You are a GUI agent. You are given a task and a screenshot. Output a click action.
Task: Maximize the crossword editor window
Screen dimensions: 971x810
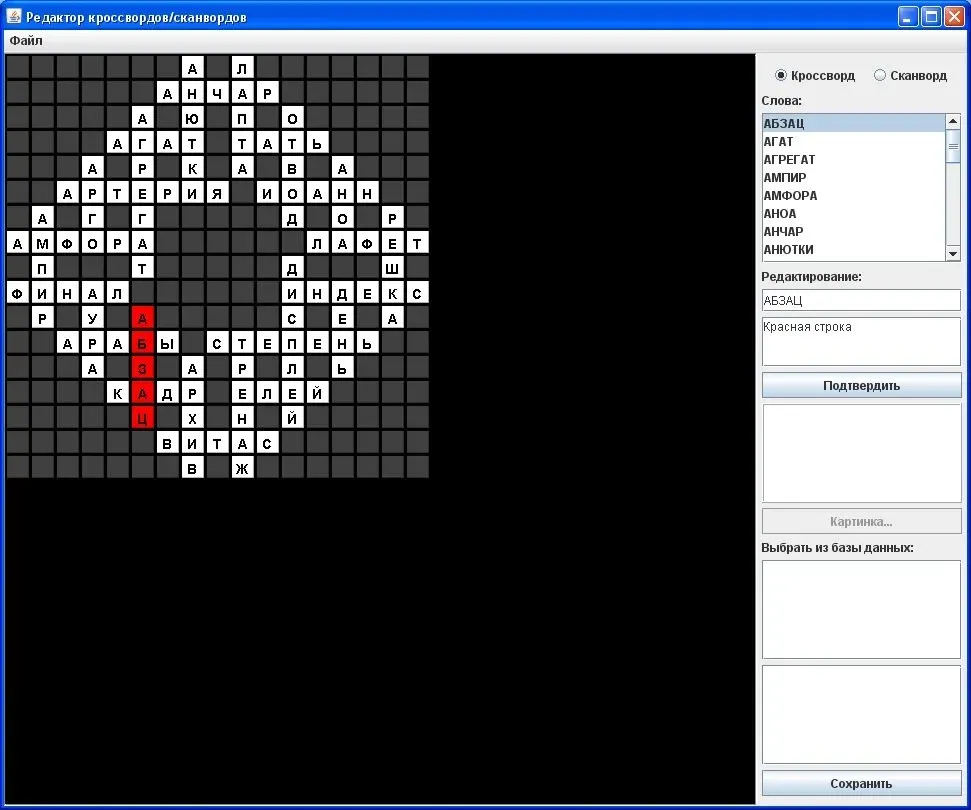(931, 17)
